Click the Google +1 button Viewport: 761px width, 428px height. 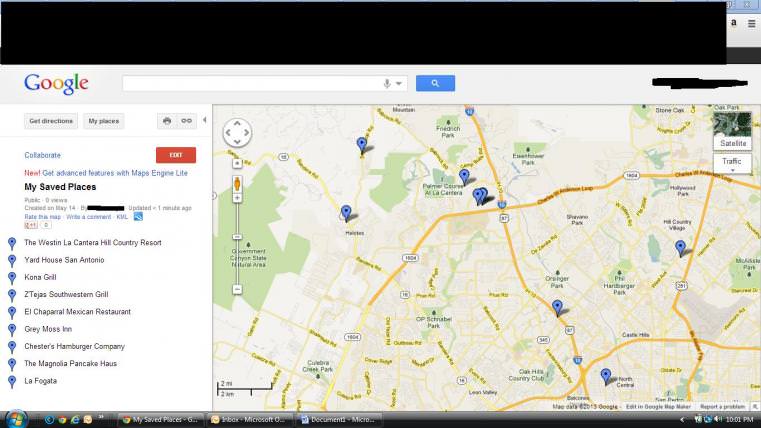(31, 225)
